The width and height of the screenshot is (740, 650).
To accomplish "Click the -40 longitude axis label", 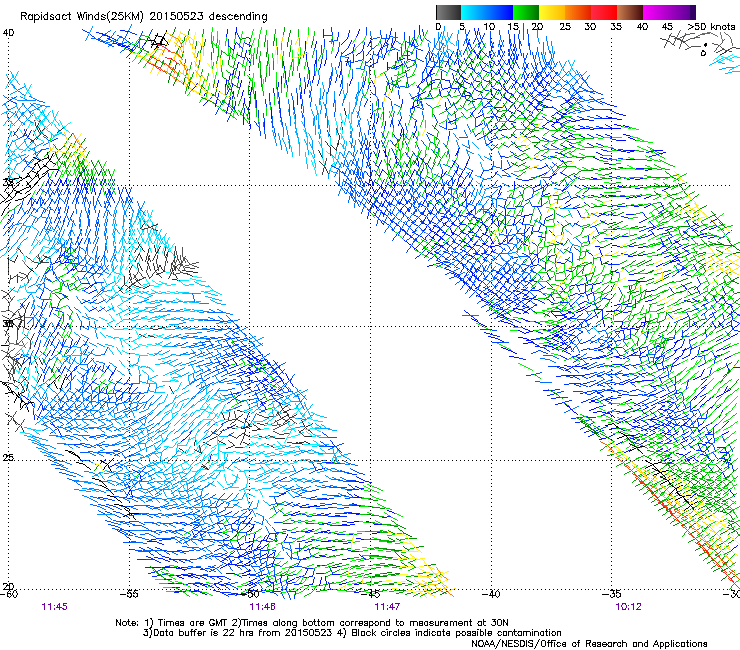I will pos(491,594).
